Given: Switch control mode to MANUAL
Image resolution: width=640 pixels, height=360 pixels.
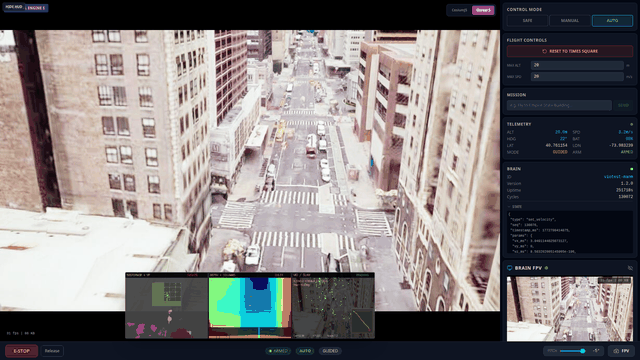Looking at the screenshot, I should tap(569, 20).
